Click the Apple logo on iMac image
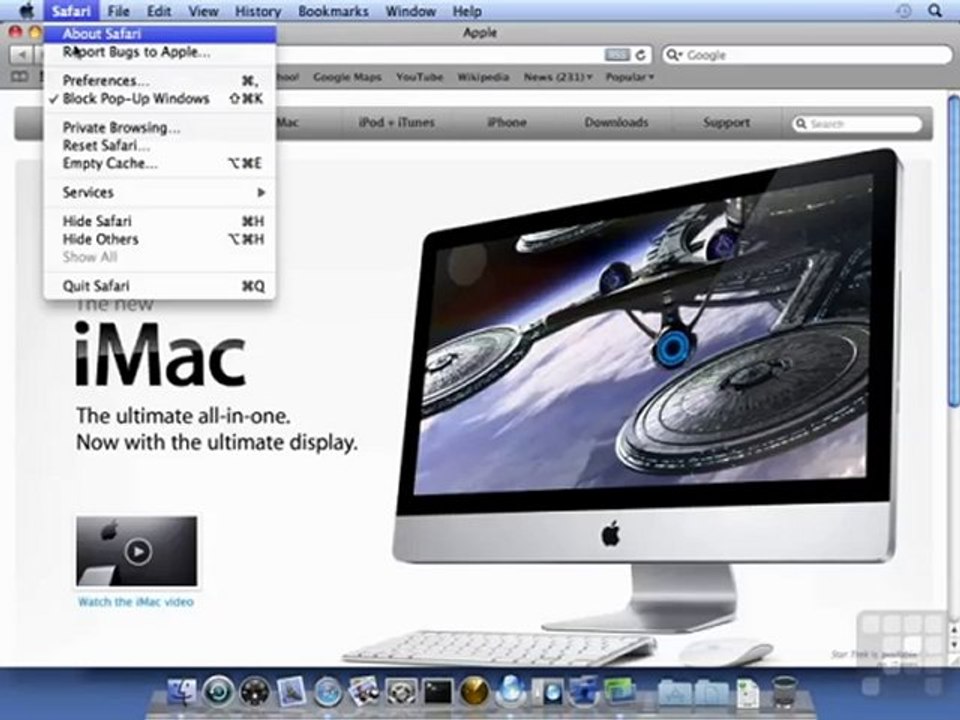Image resolution: width=960 pixels, height=720 pixels. coord(610,534)
